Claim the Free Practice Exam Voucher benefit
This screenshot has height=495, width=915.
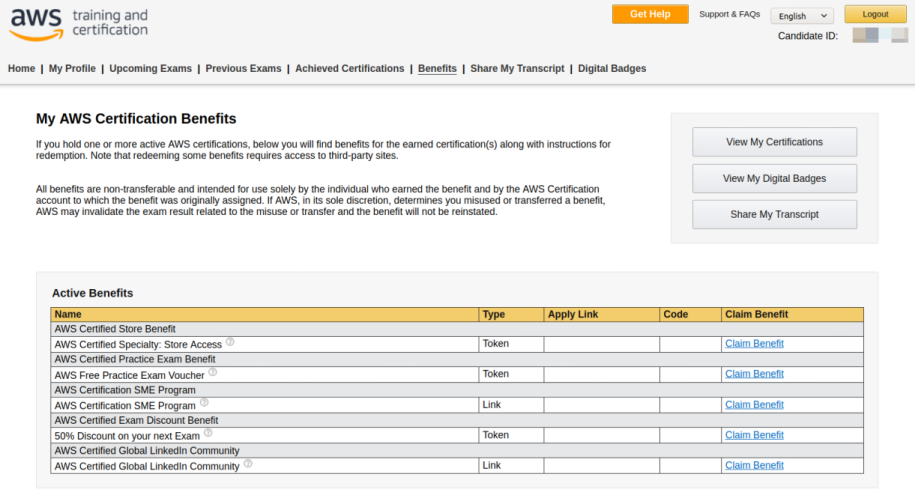click(x=754, y=374)
